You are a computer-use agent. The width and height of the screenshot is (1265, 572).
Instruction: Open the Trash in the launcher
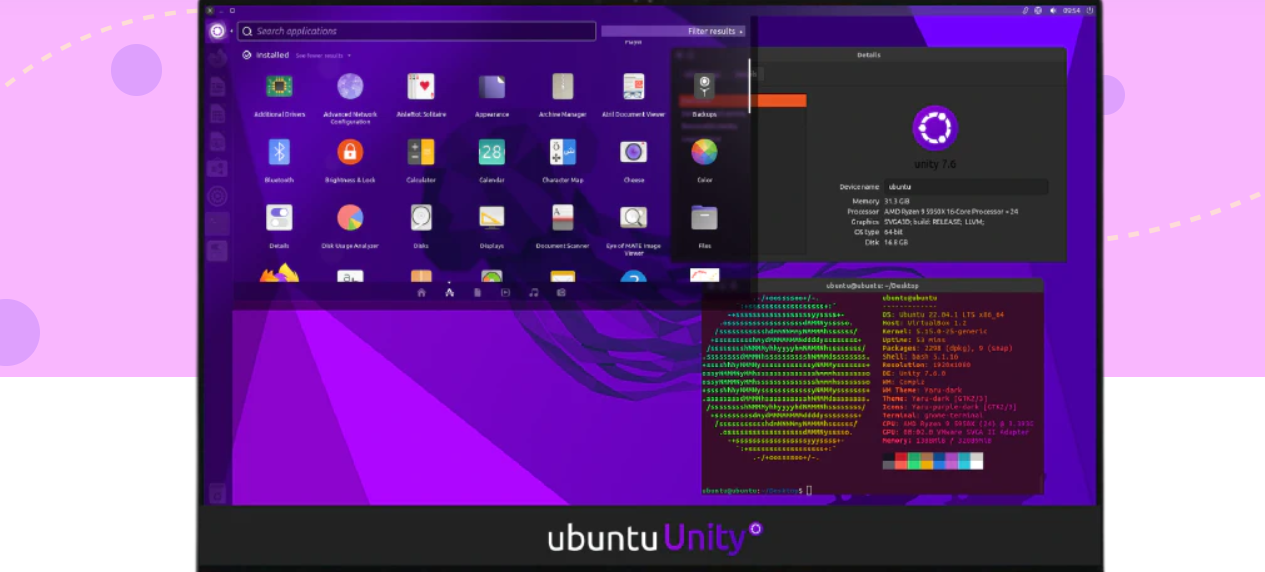pyautogui.click(x=217, y=493)
